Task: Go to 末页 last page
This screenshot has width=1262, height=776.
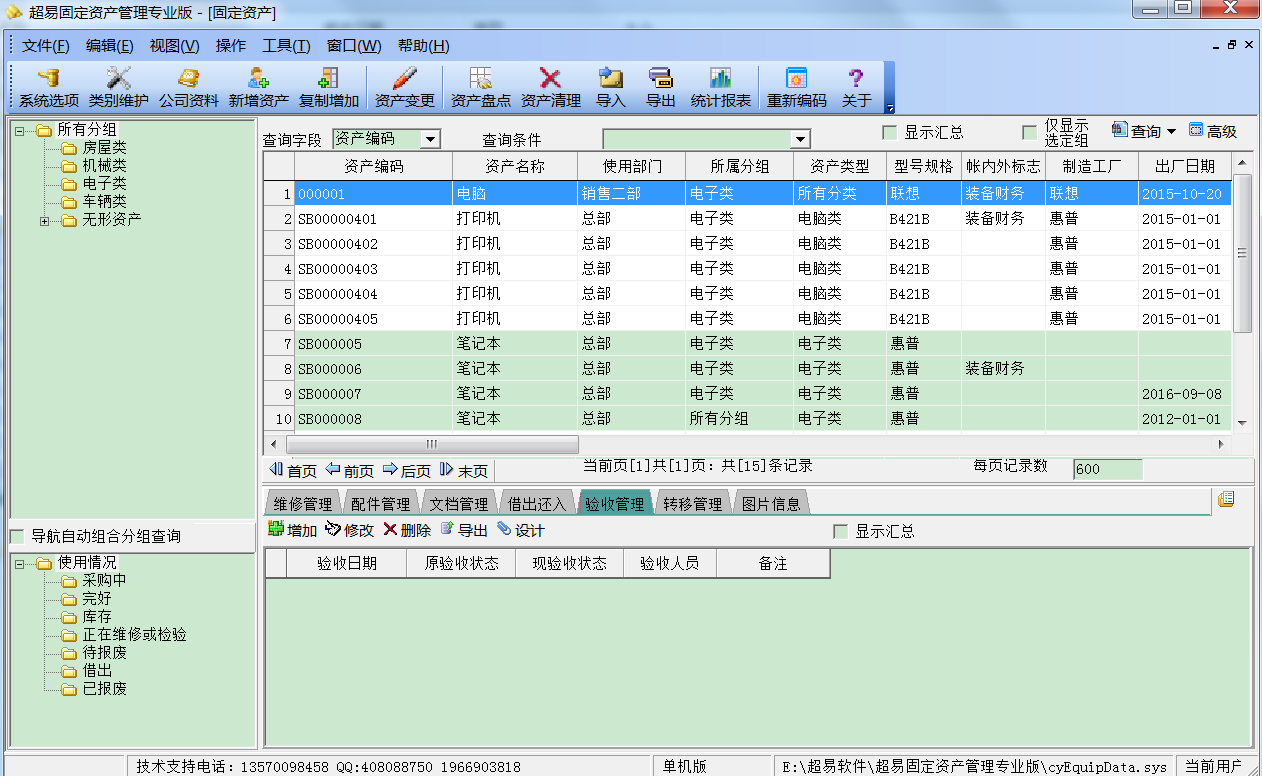Action: point(464,471)
